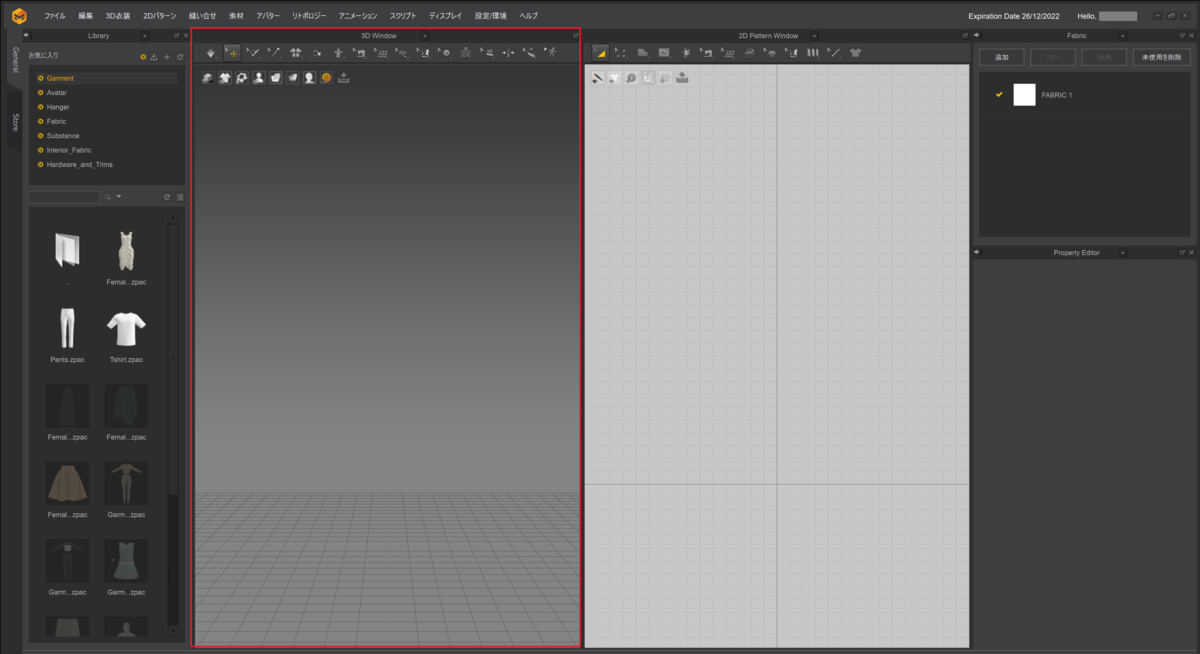Toggle list view in Library browser

[180, 197]
